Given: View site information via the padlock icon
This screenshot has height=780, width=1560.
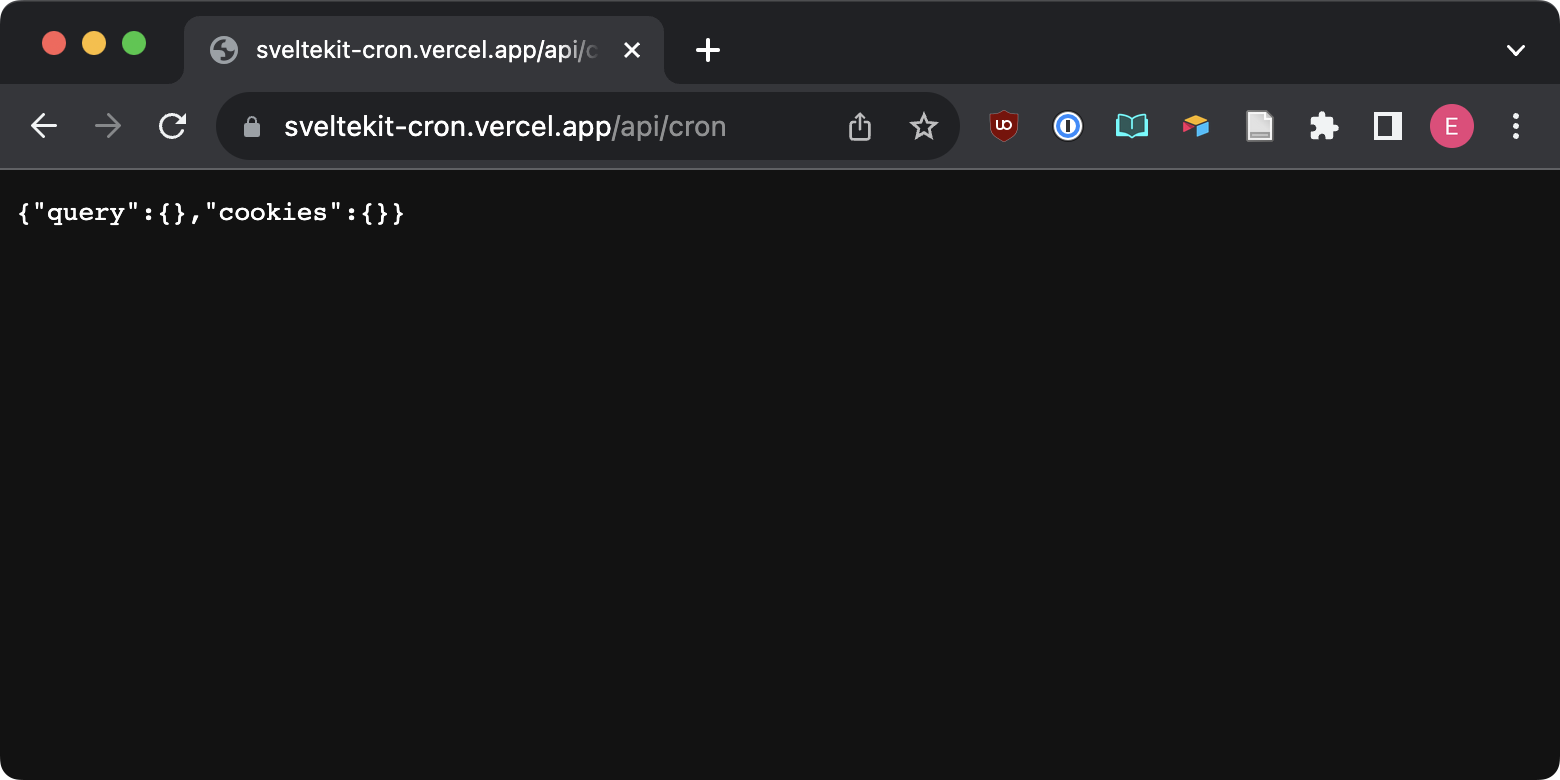Looking at the screenshot, I should (250, 126).
